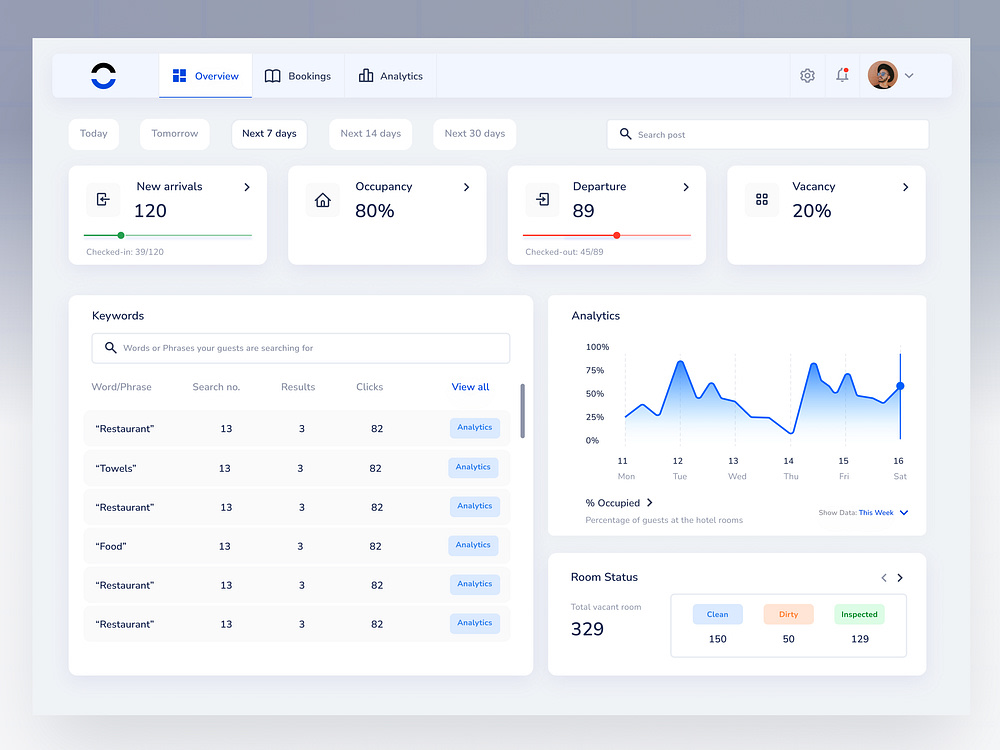Open Analytics for the "Food" row
The width and height of the screenshot is (1000, 750).
473,545
